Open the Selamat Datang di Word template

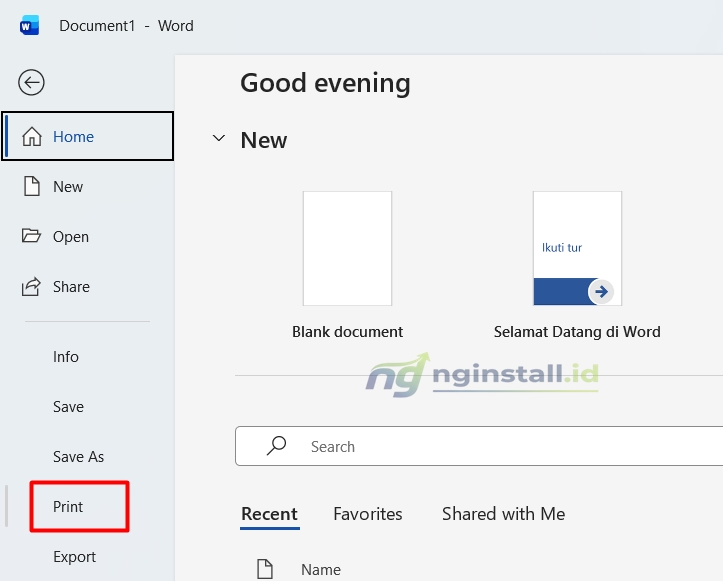point(577,249)
